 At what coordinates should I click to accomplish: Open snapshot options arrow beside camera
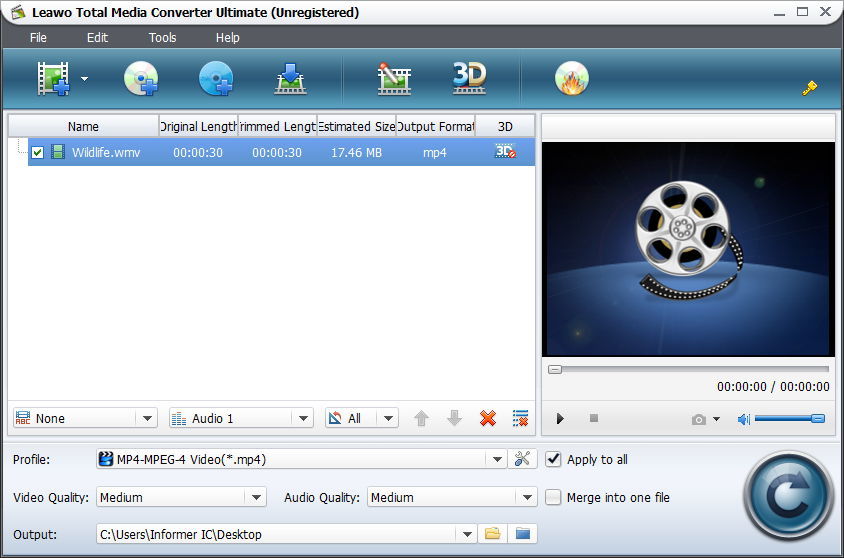tap(716, 419)
